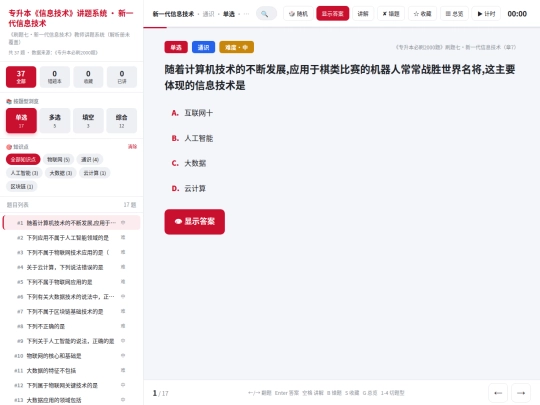Open question #11 大数据的特征不包括
The image size is (540, 405).
72,371
